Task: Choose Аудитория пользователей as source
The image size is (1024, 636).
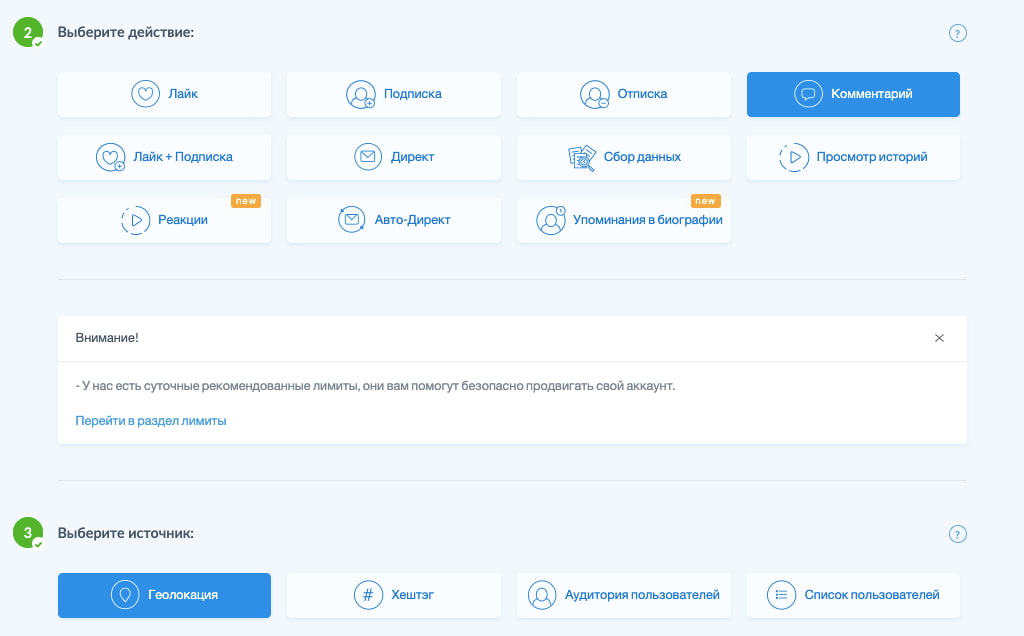Action: click(623, 595)
